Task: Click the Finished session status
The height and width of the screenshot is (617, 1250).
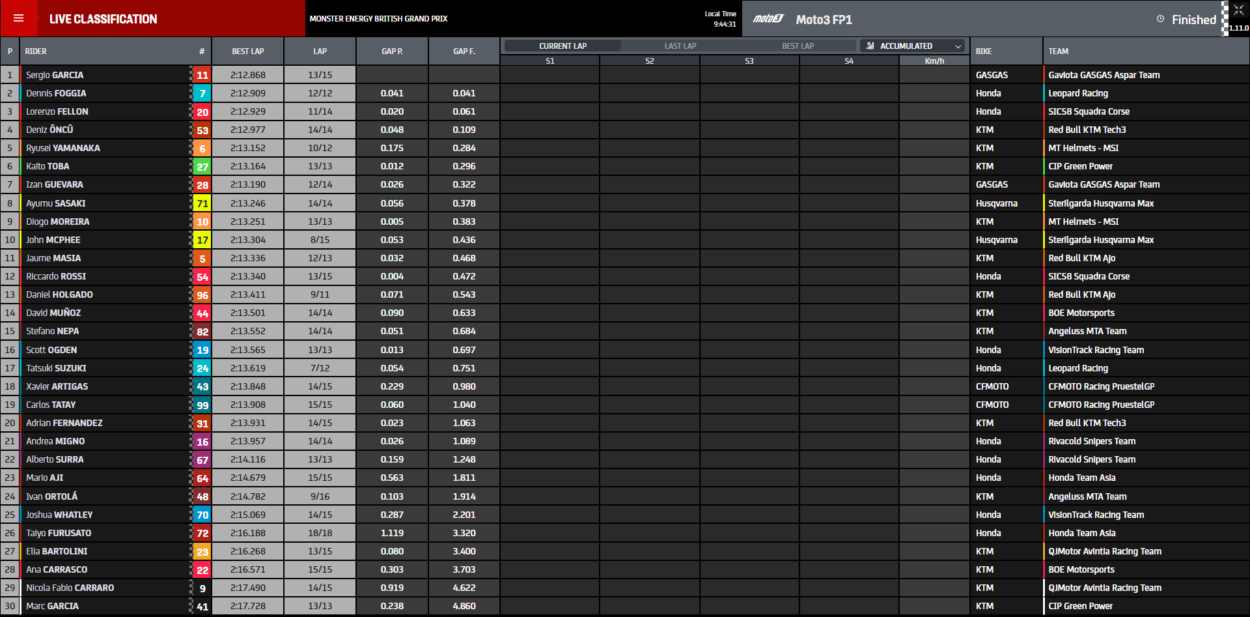Action: coord(1194,19)
